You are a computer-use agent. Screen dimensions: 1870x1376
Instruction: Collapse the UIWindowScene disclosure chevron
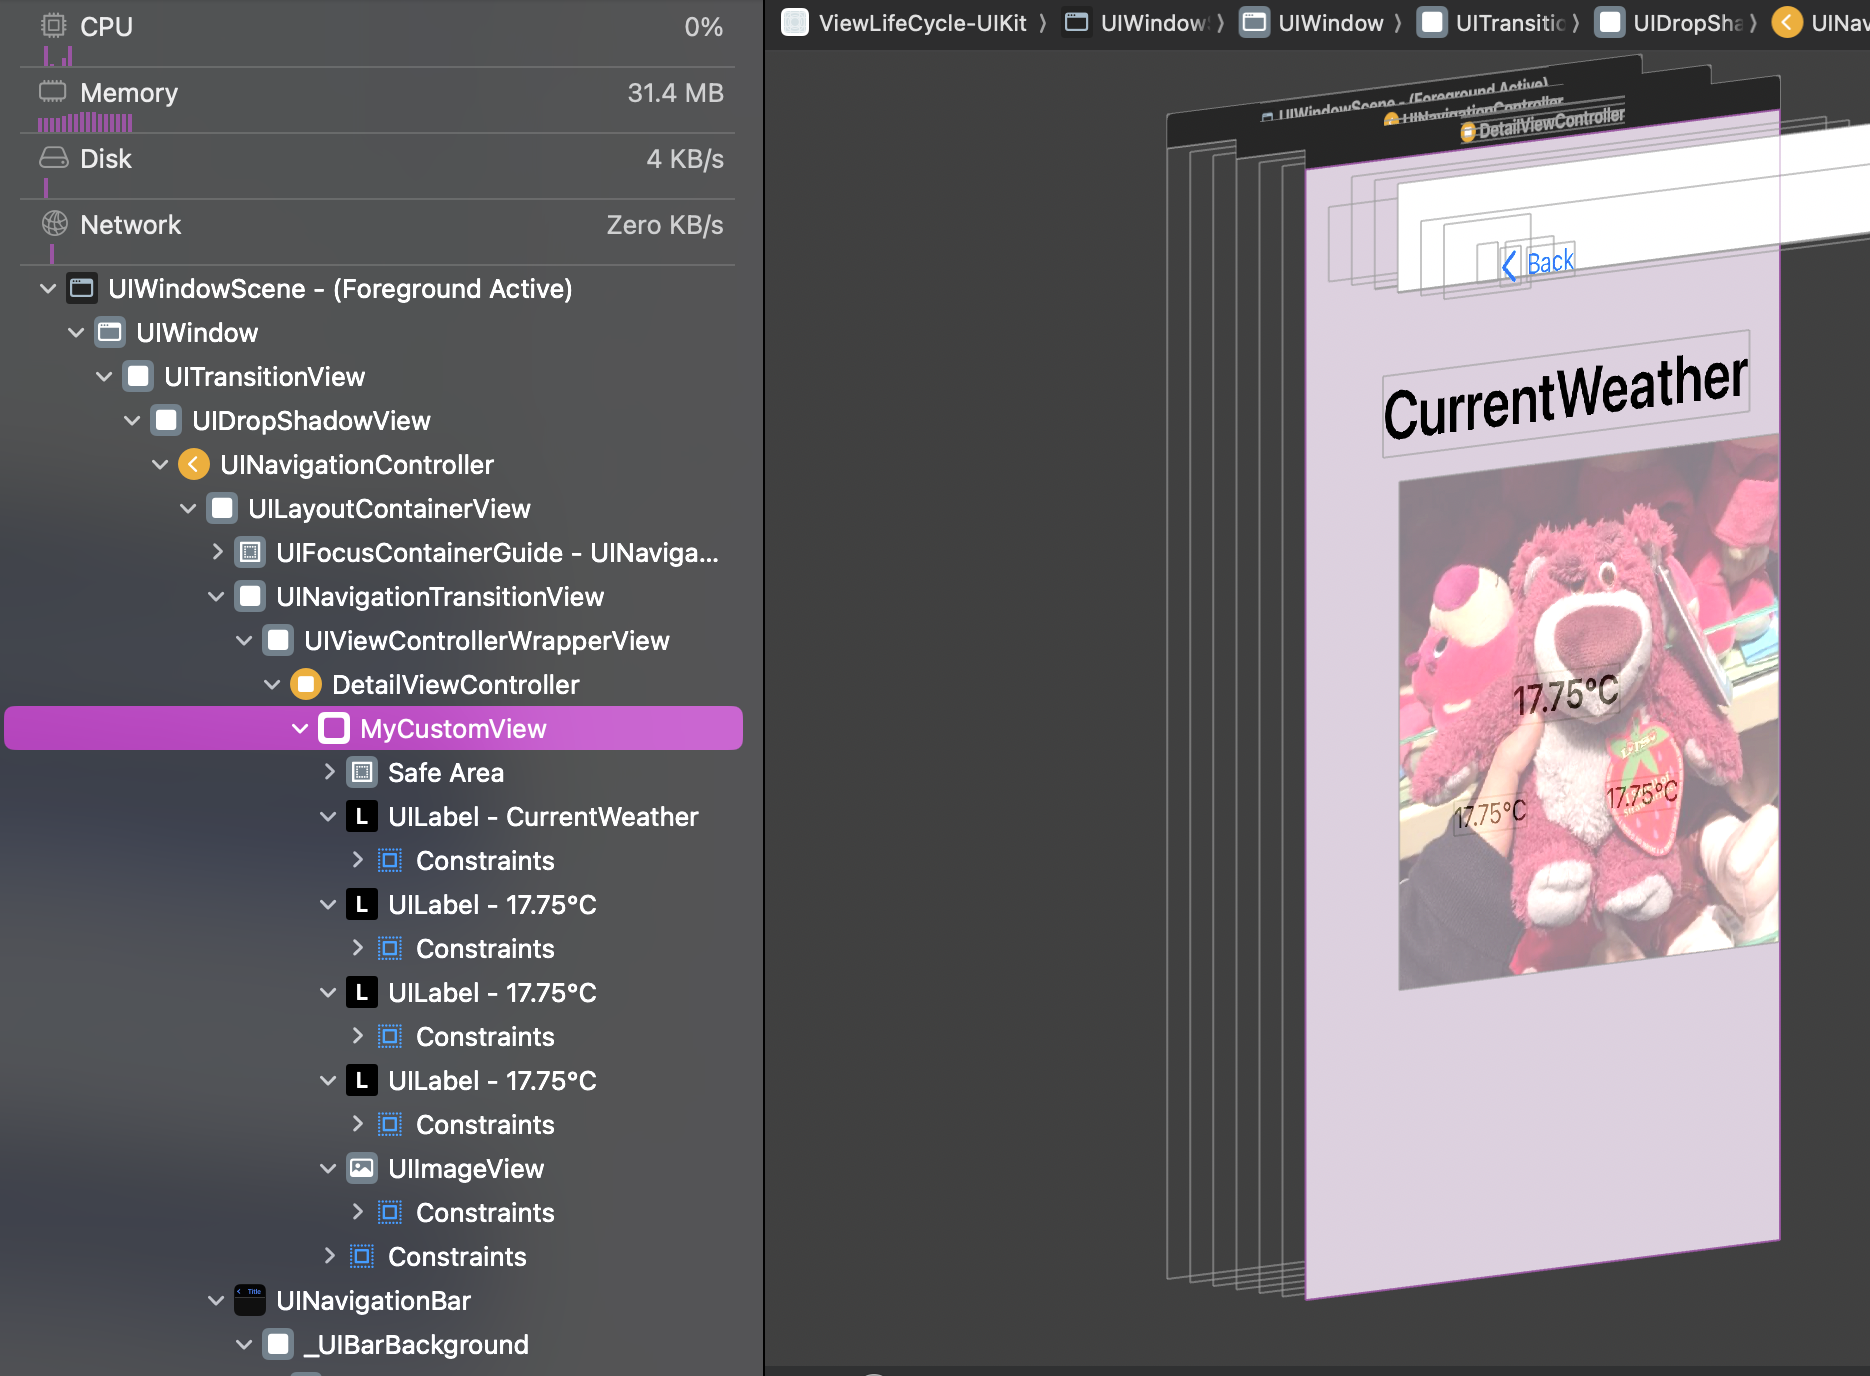[48, 289]
